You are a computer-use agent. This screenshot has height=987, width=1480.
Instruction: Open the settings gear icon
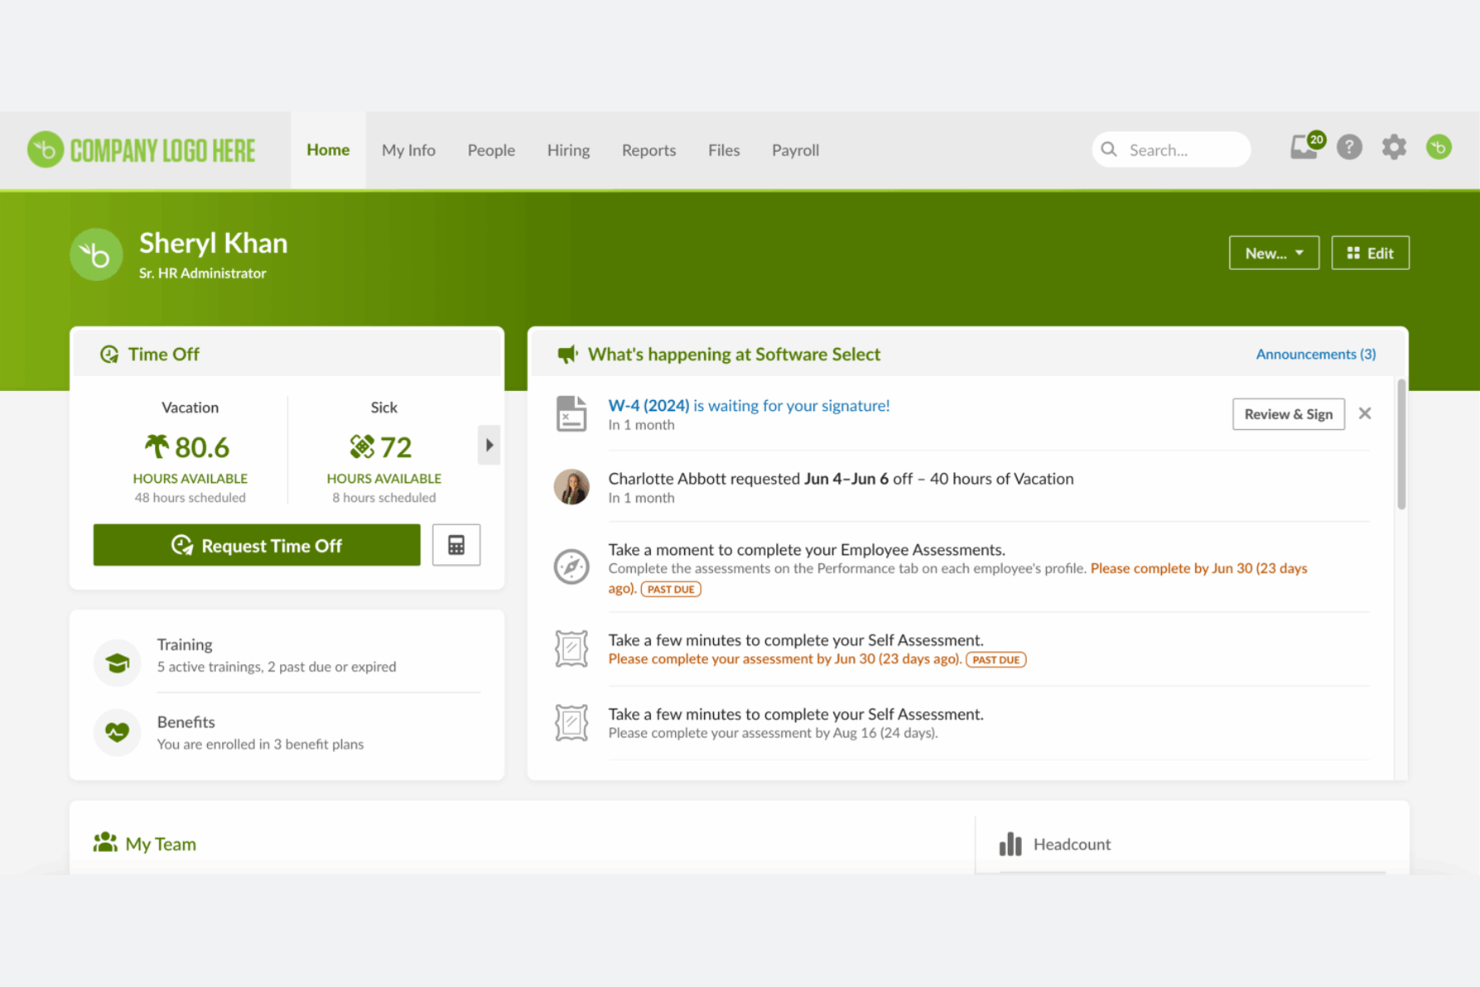[1394, 147]
